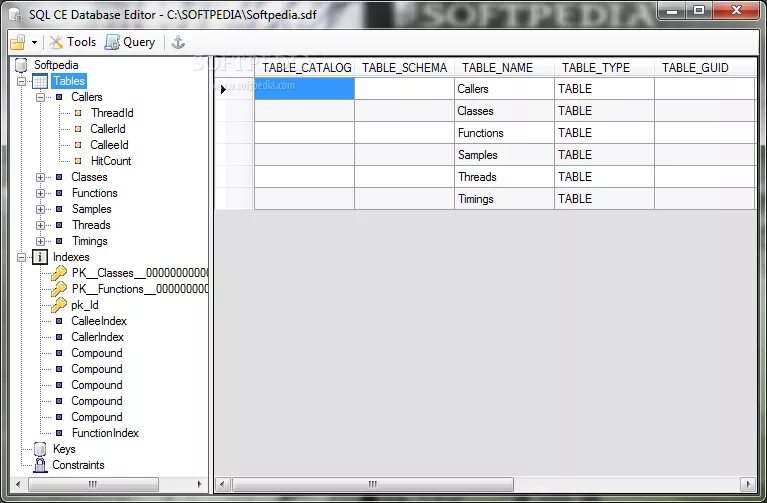Select key icon of pk_Id index
Image resolution: width=767 pixels, height=503 pixels.
point(59,305)
